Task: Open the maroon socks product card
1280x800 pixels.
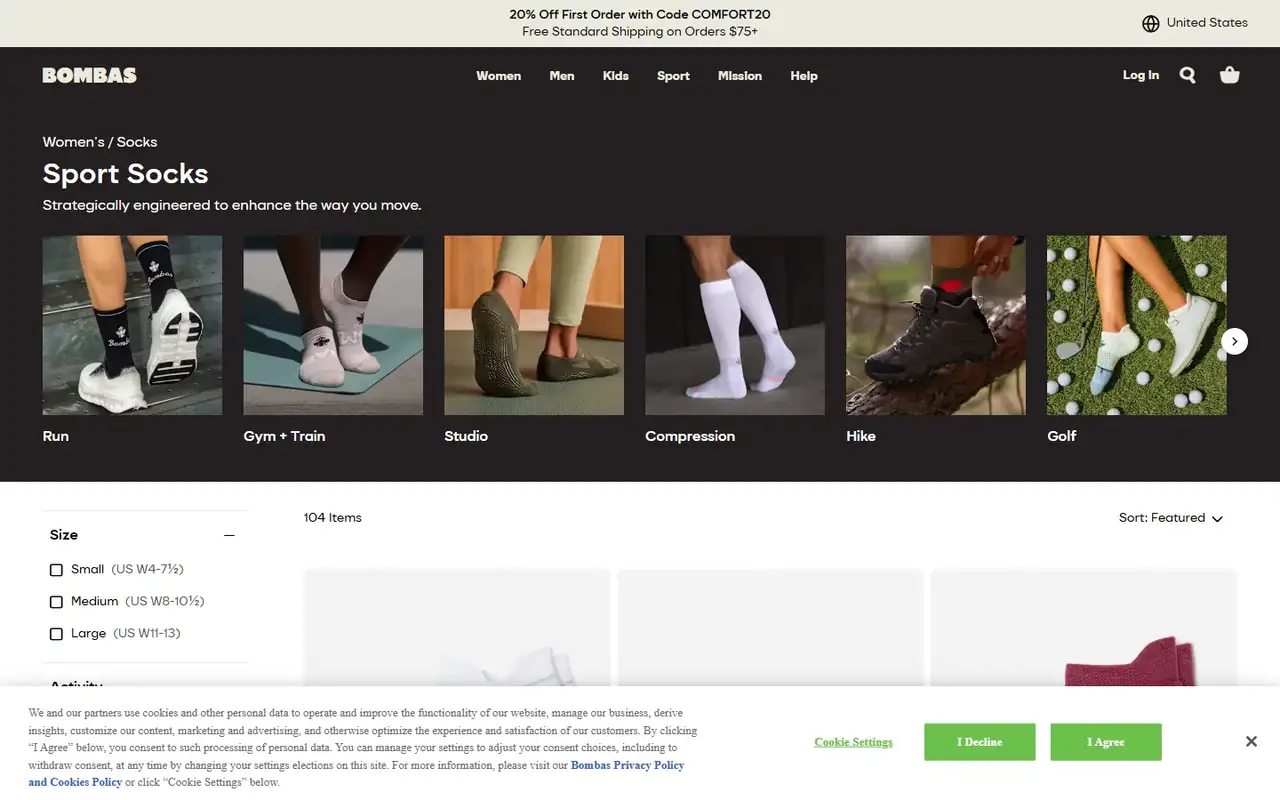Action: (x=1084, y=628)
